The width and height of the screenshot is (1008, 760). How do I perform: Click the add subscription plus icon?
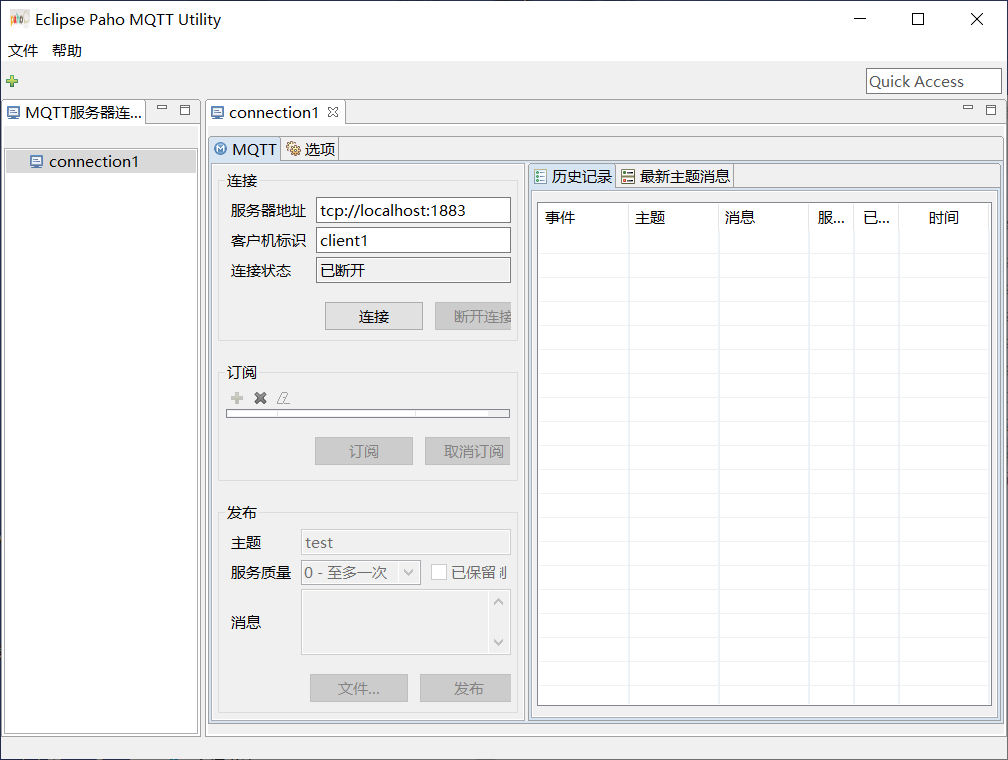[237, 398]
